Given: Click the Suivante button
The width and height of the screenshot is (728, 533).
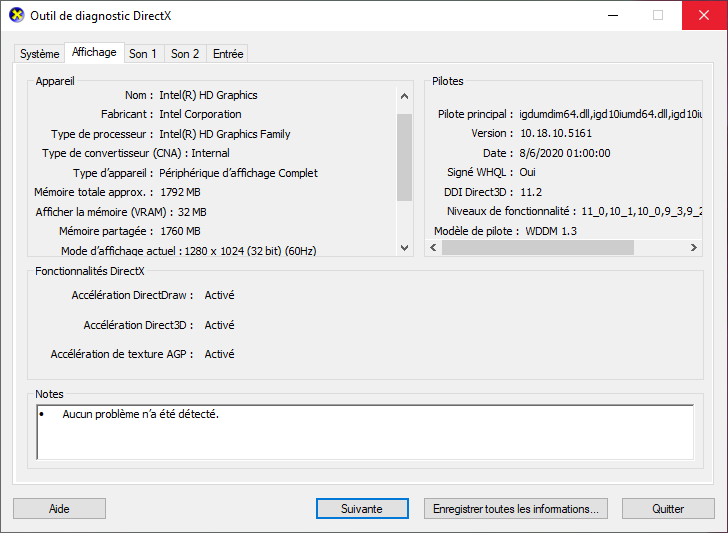Looking at the screenshot, I should (362, 509).
